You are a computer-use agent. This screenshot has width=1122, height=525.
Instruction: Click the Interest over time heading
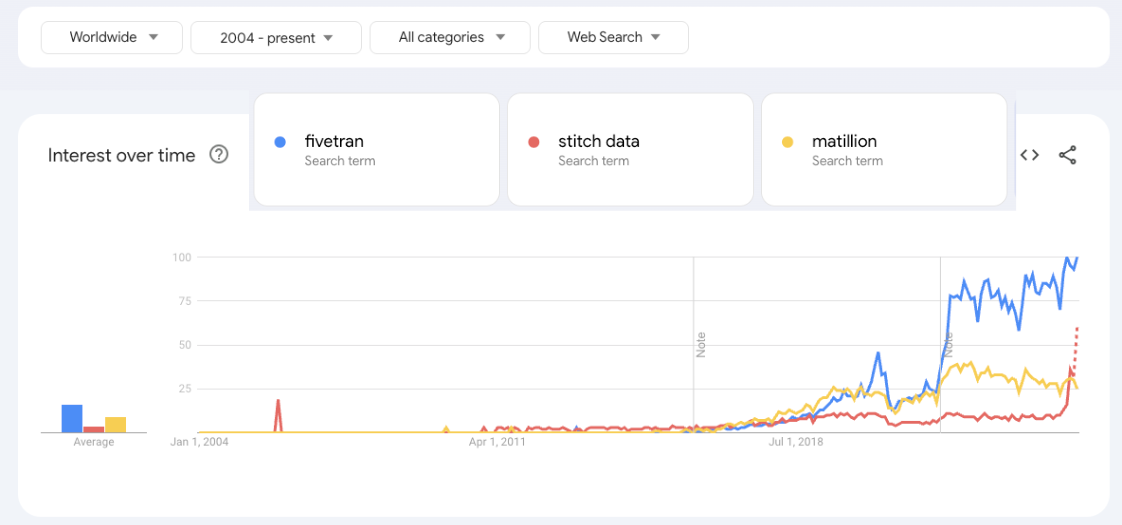pyautogui.click(x=122, y=155)
